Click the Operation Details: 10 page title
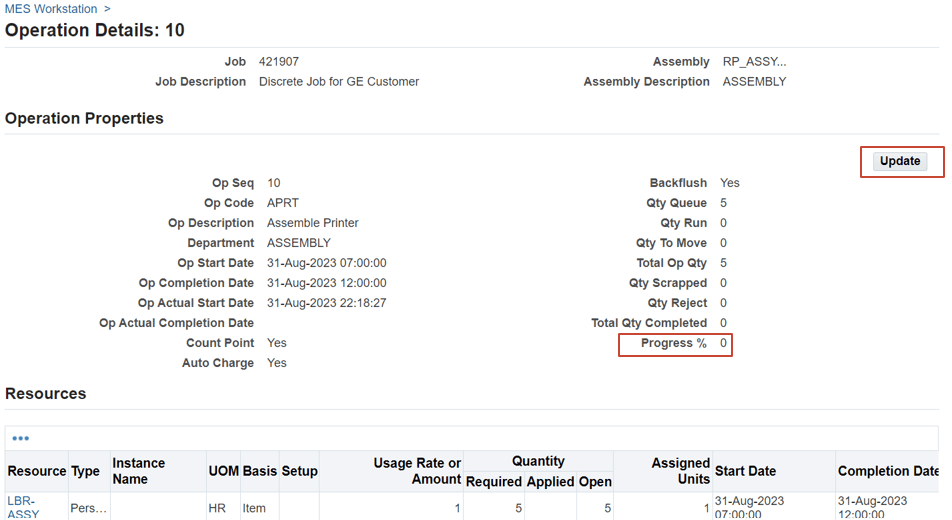 pyautogui.click(x=95, y=30)
